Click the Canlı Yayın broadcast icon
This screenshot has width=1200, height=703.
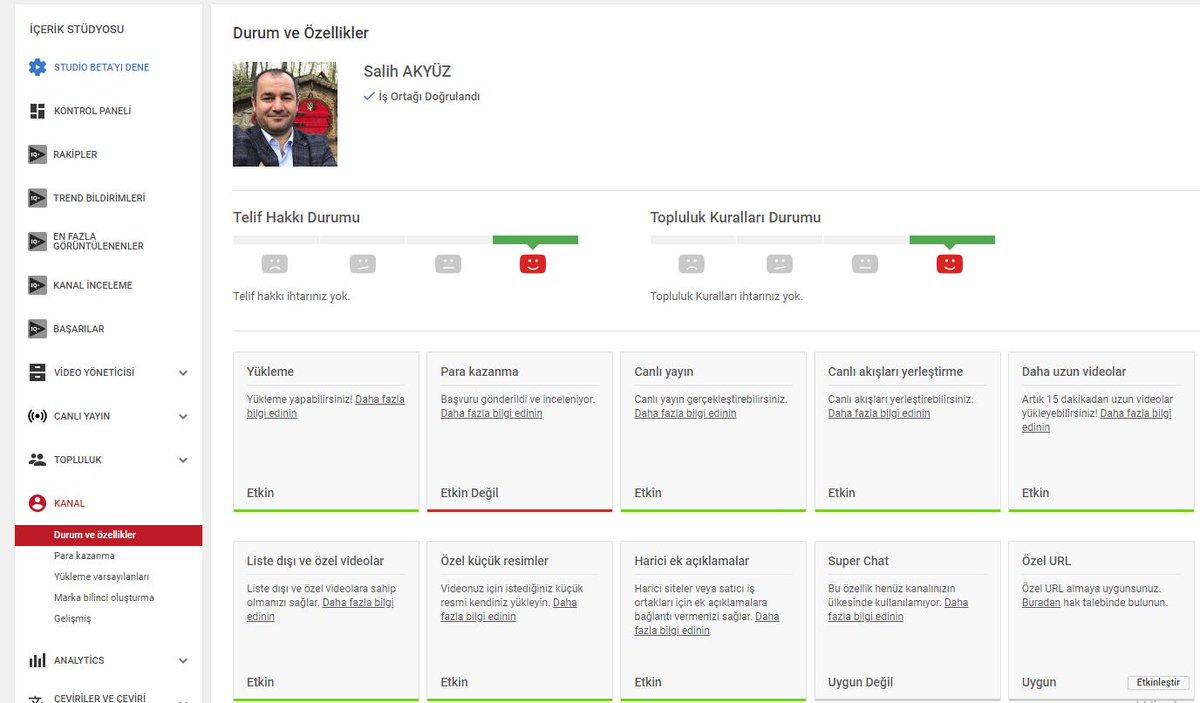(37, 416)
